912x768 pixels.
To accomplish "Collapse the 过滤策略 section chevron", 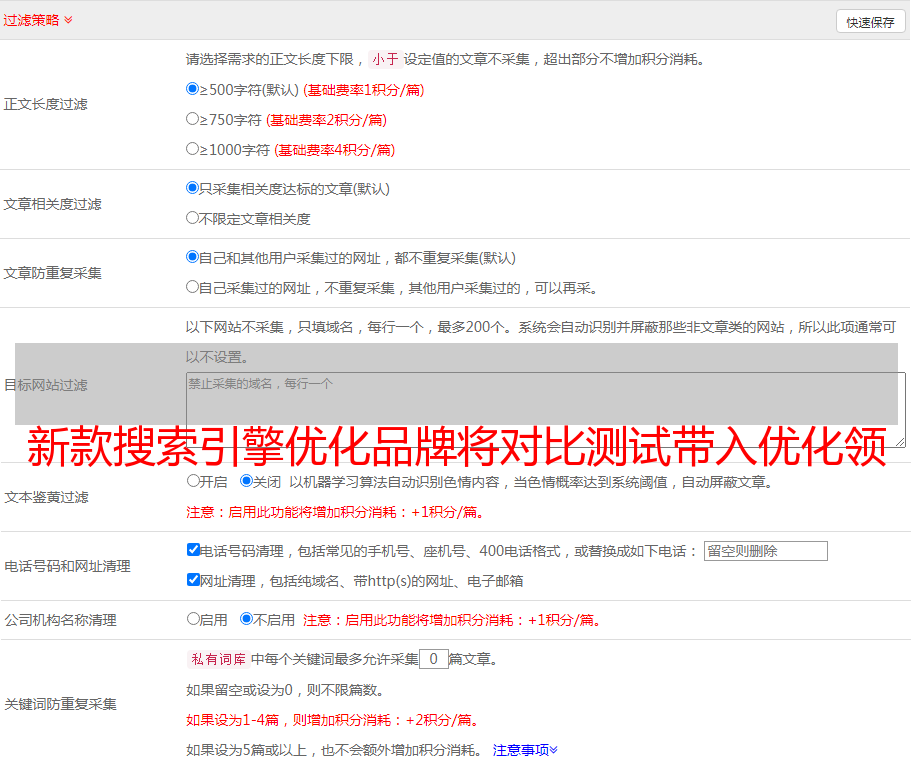I will (68, 20).
